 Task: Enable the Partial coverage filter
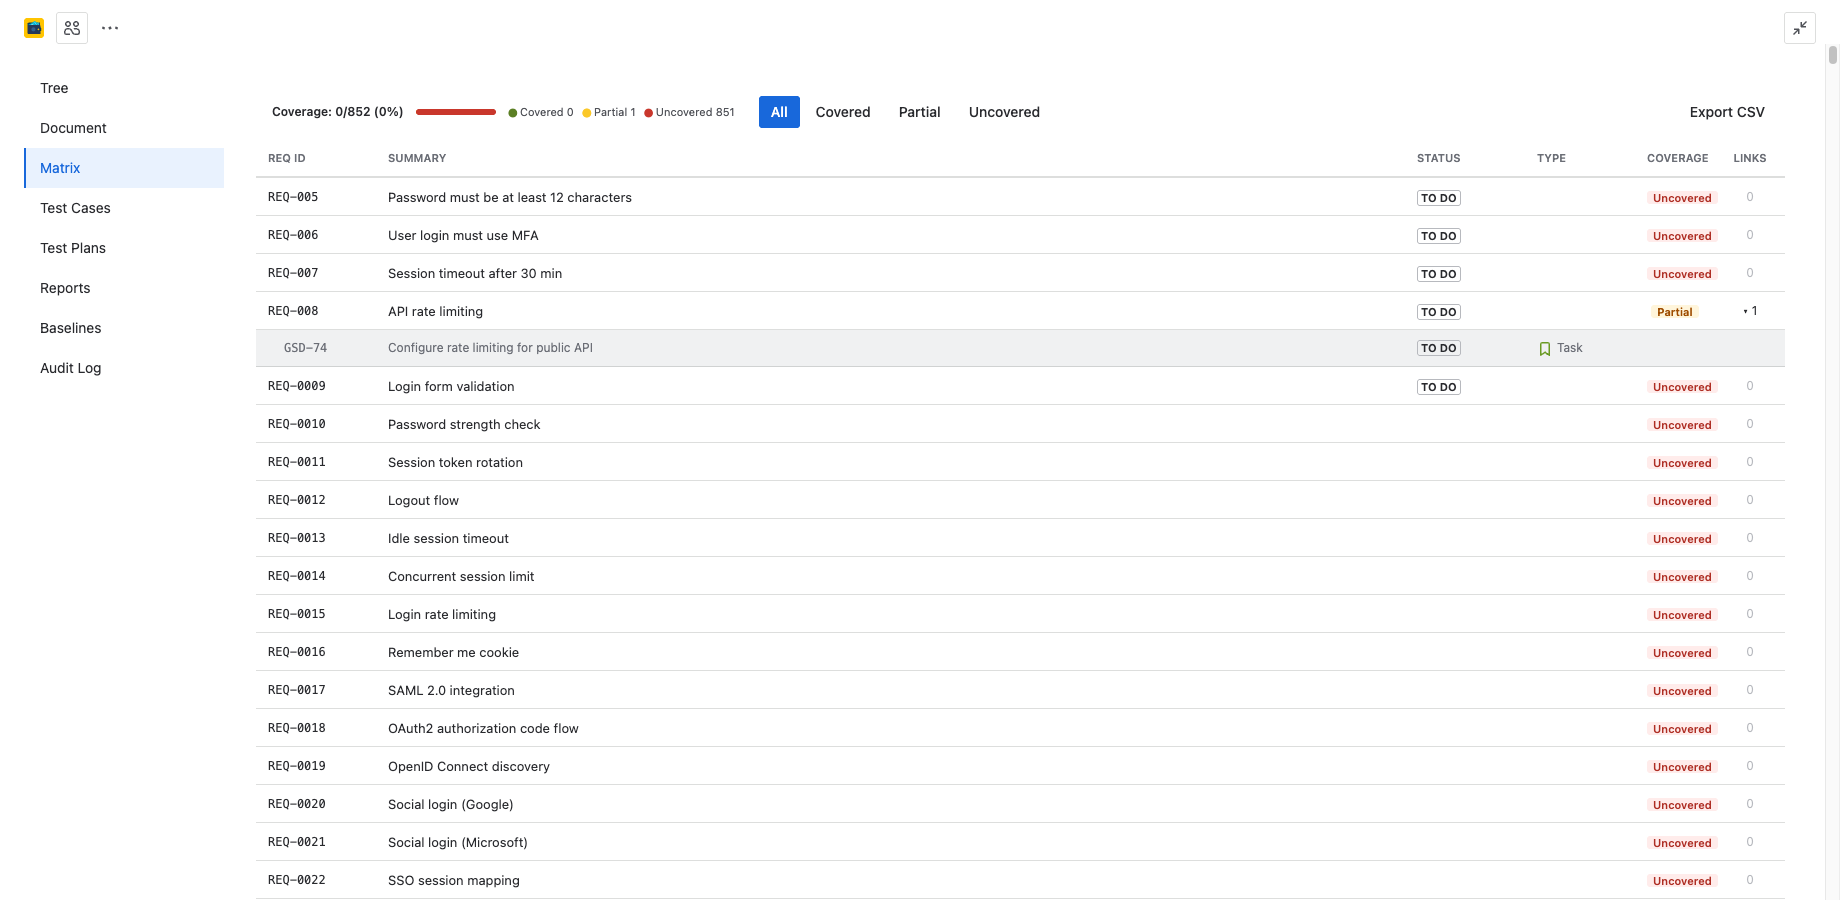pyautogui.click(x=919, y=111)
